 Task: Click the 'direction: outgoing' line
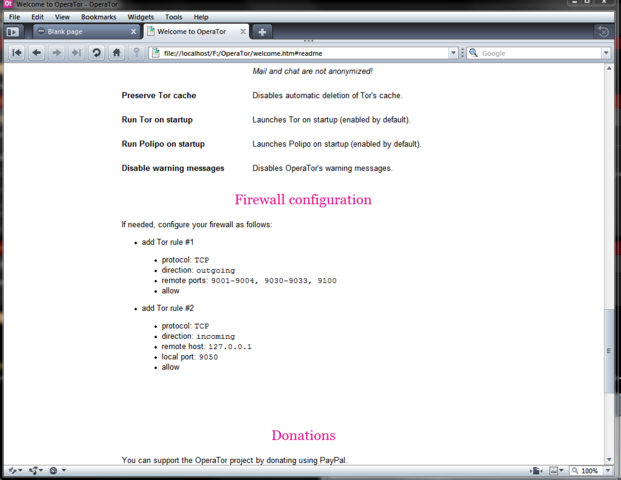tap(198, 270)
